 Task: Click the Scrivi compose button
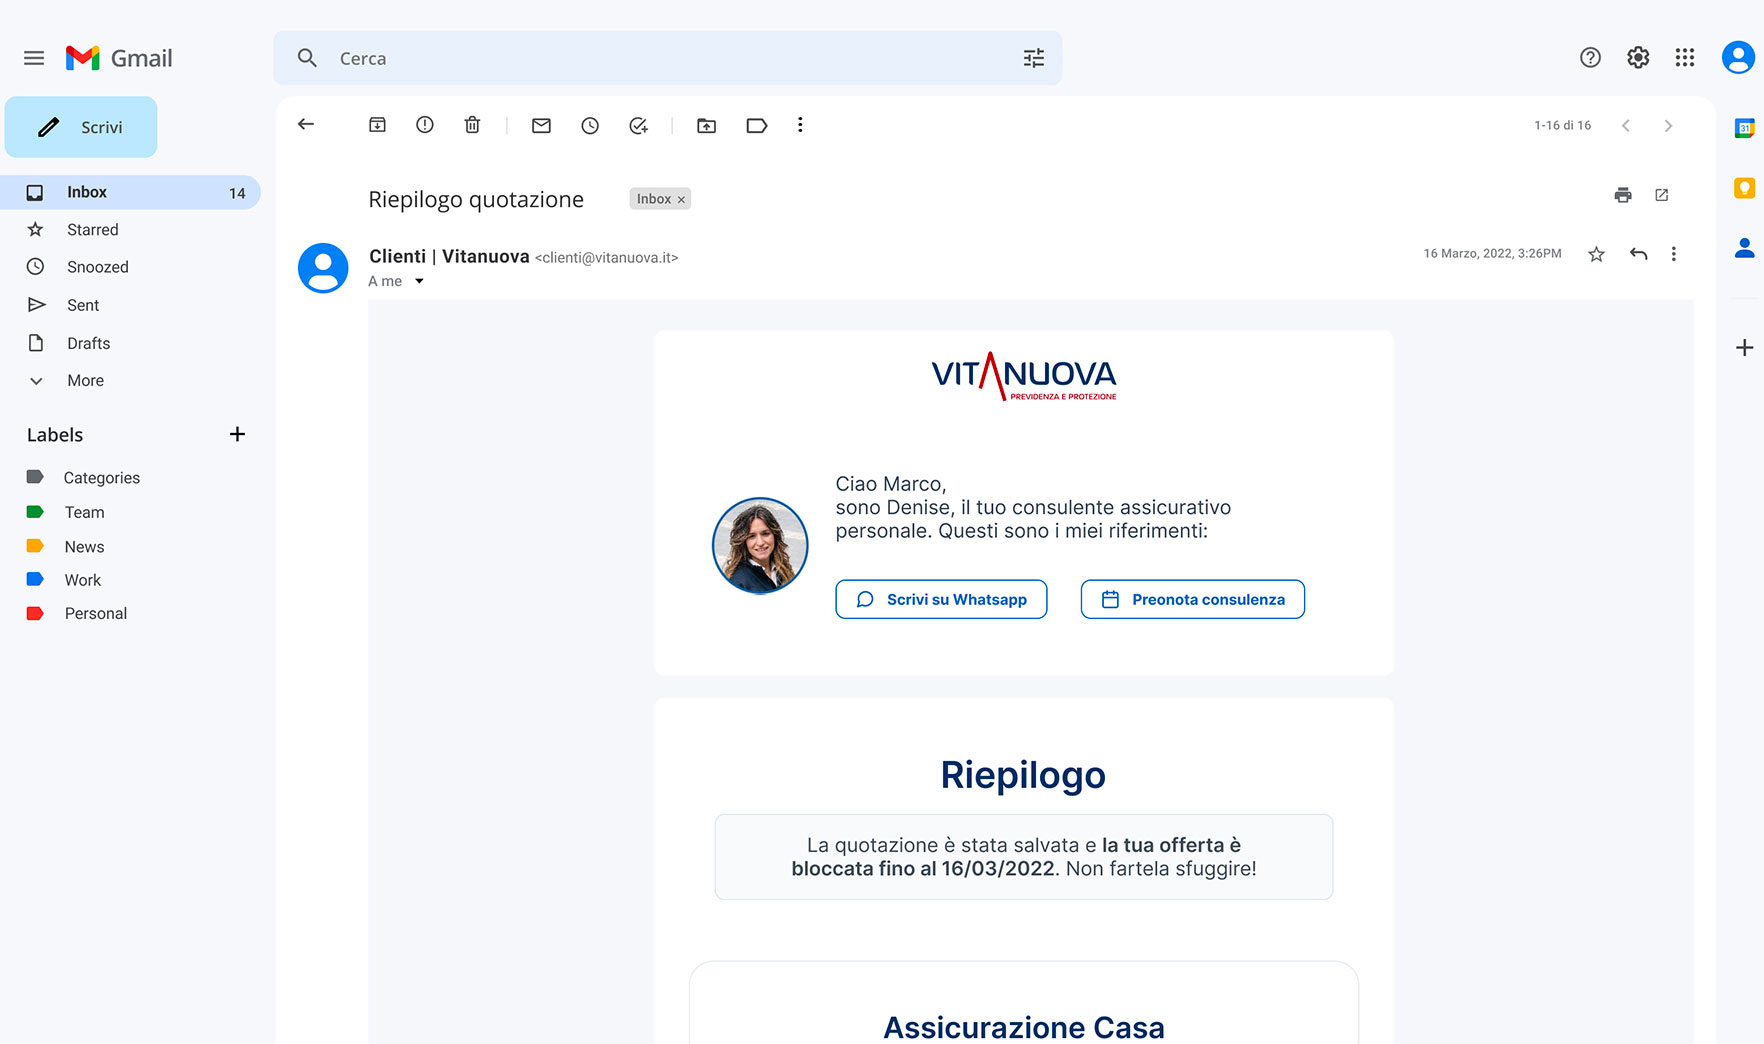pyautogui.click(x=81, y=127)
